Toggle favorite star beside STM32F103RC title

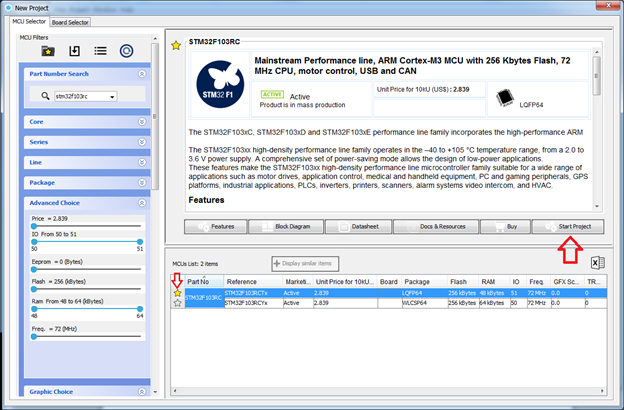[x=176, y=45]
